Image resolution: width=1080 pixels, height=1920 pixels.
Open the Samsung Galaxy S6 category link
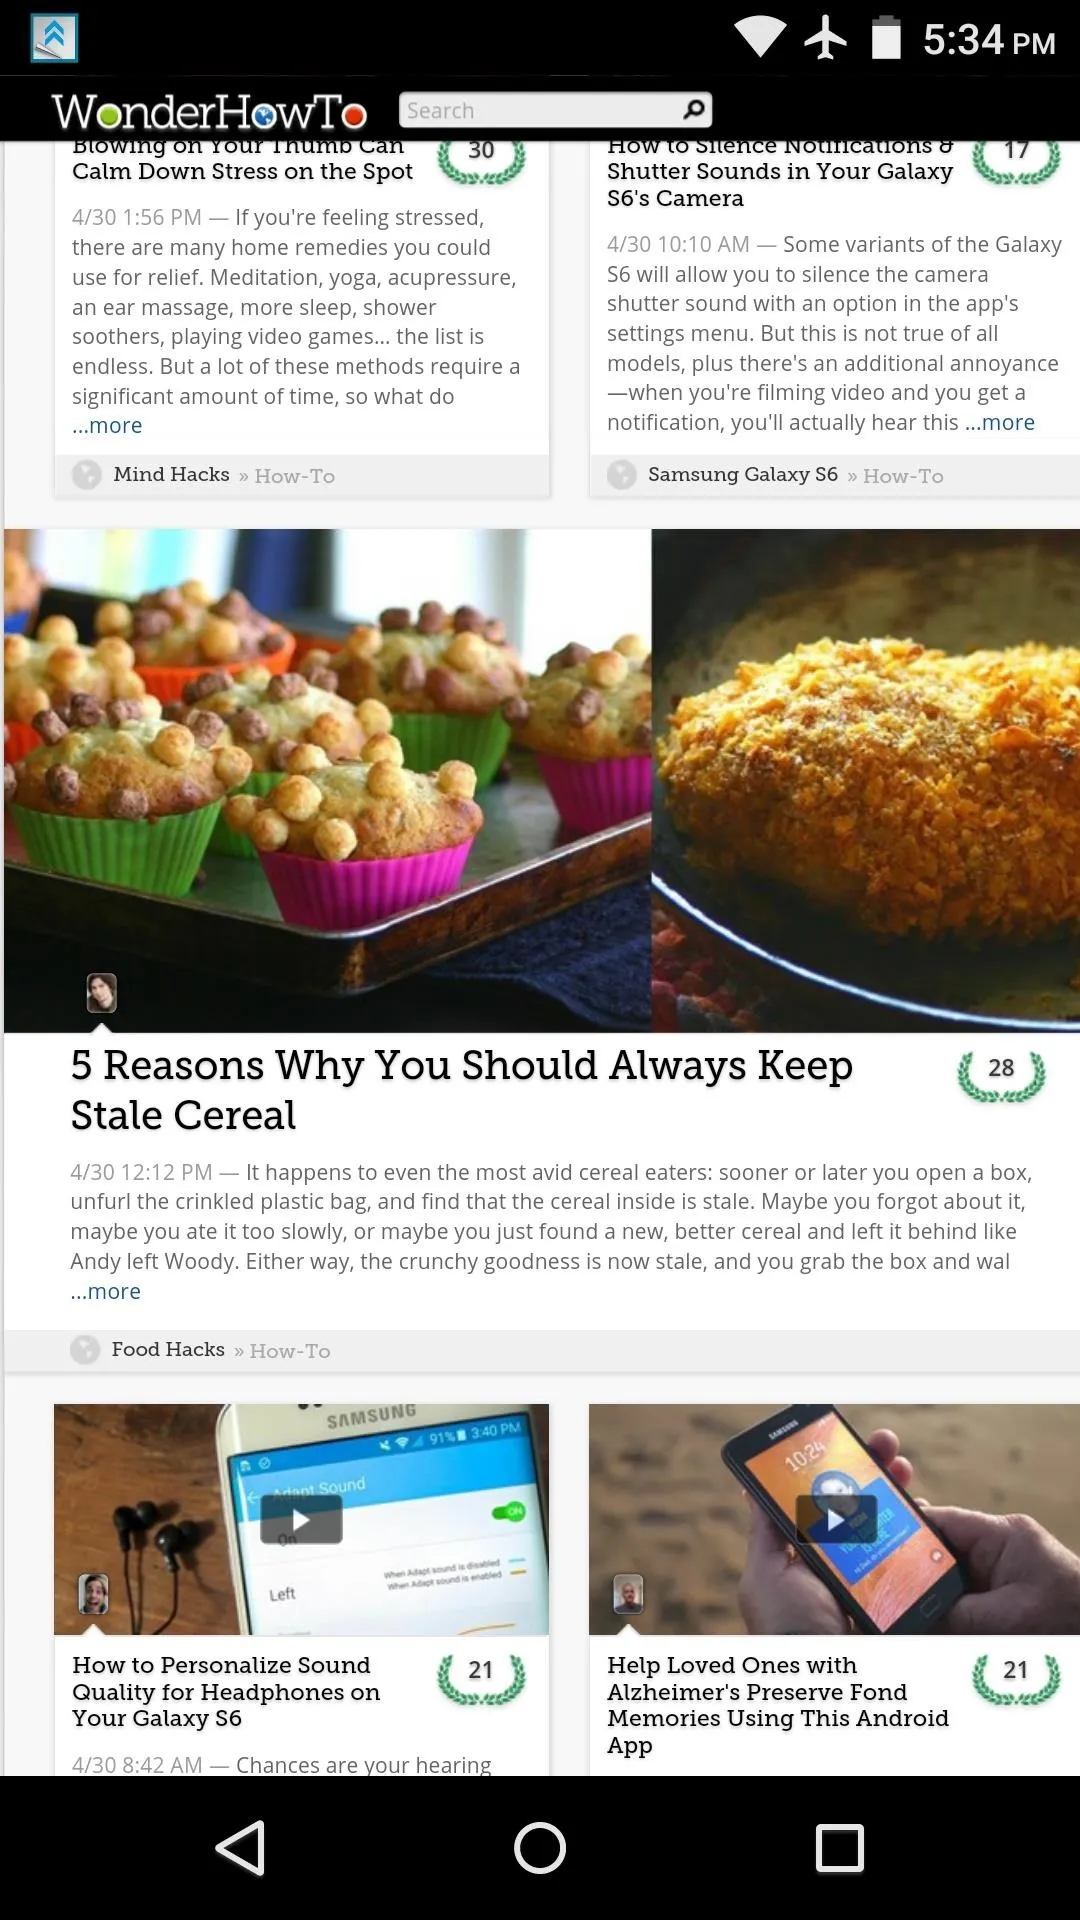743,474
